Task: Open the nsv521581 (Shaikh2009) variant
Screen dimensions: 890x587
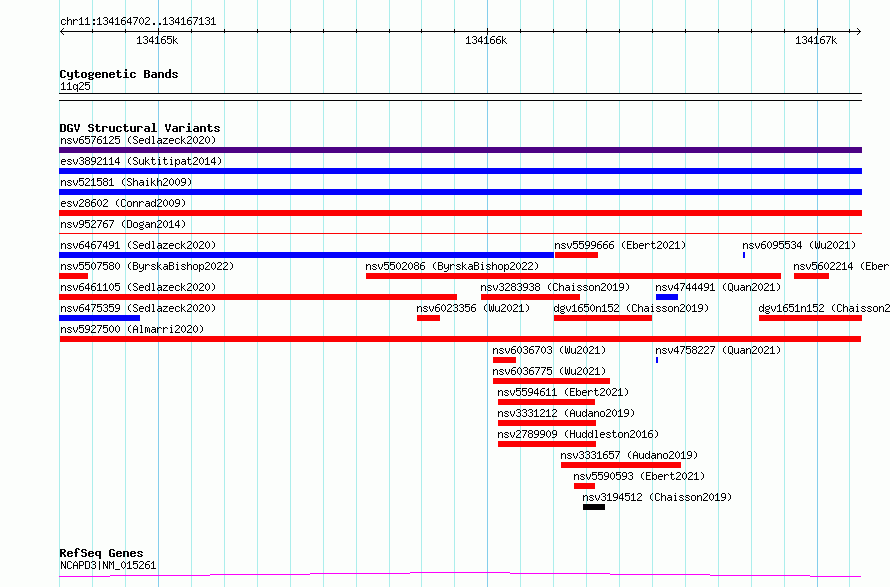Action: (126, 182)
